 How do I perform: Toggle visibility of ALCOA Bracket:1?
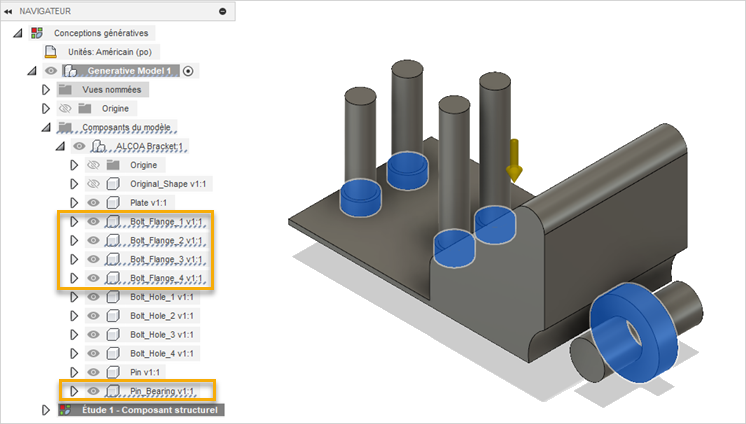coord(79,146)
